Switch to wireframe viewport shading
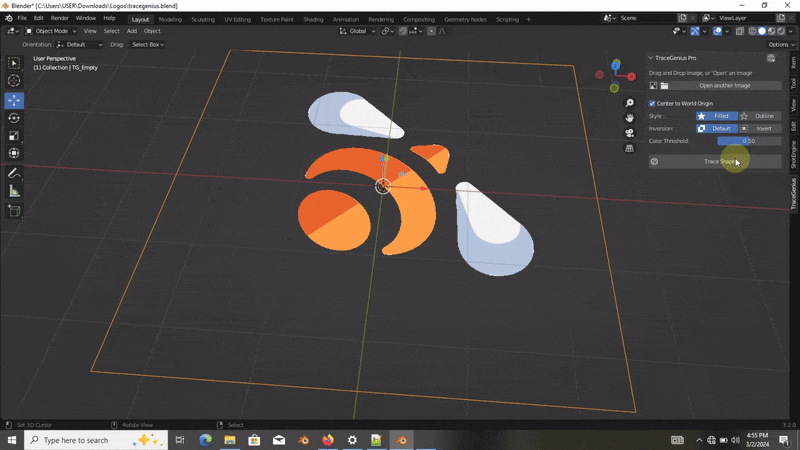The height and width of the screenshot is (450, 800). coord(752,31)
